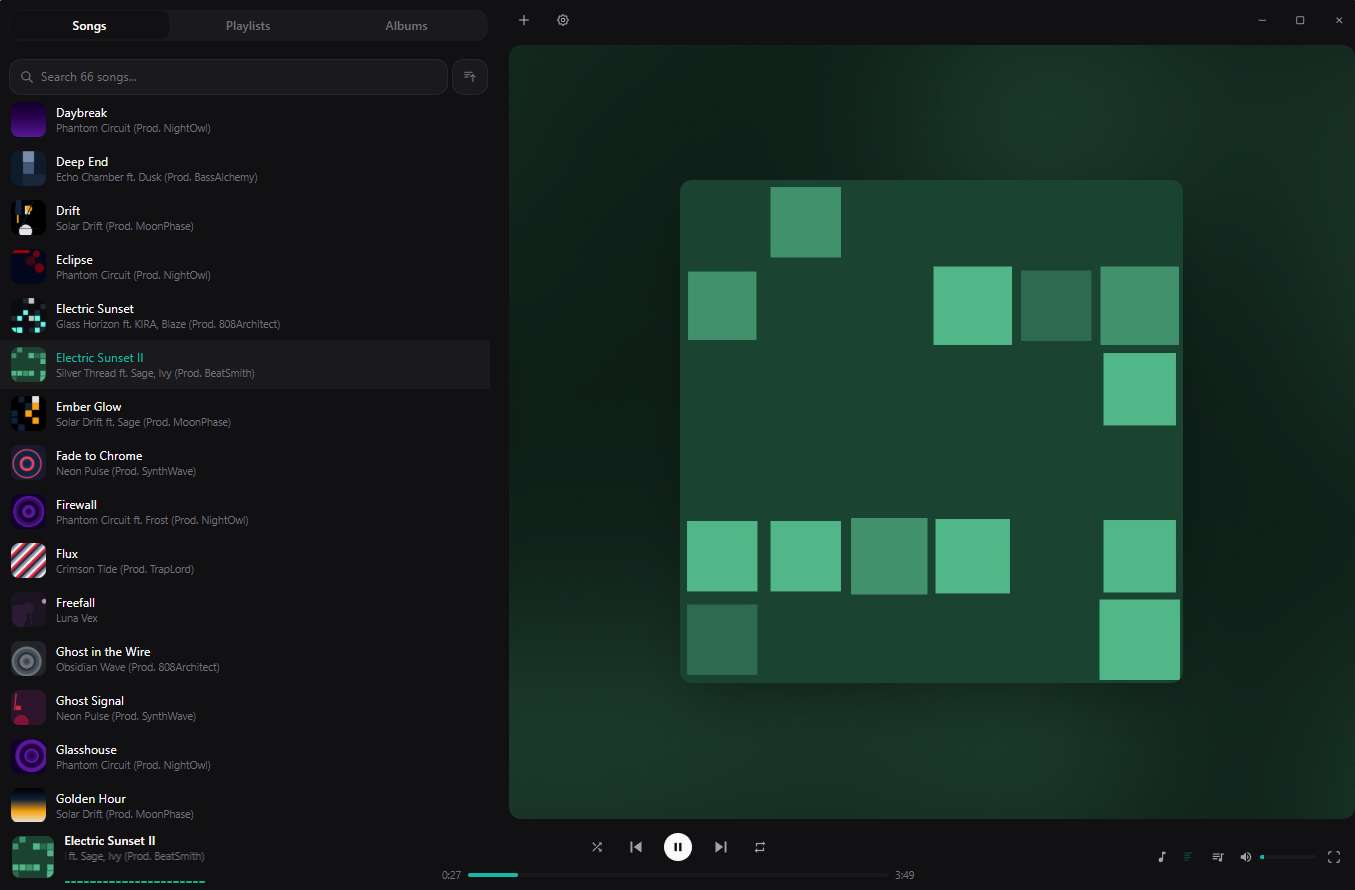Toggle shuffle playback
Screen dimensions: 1355x890
pyautogui.click(x=597, y=847)
